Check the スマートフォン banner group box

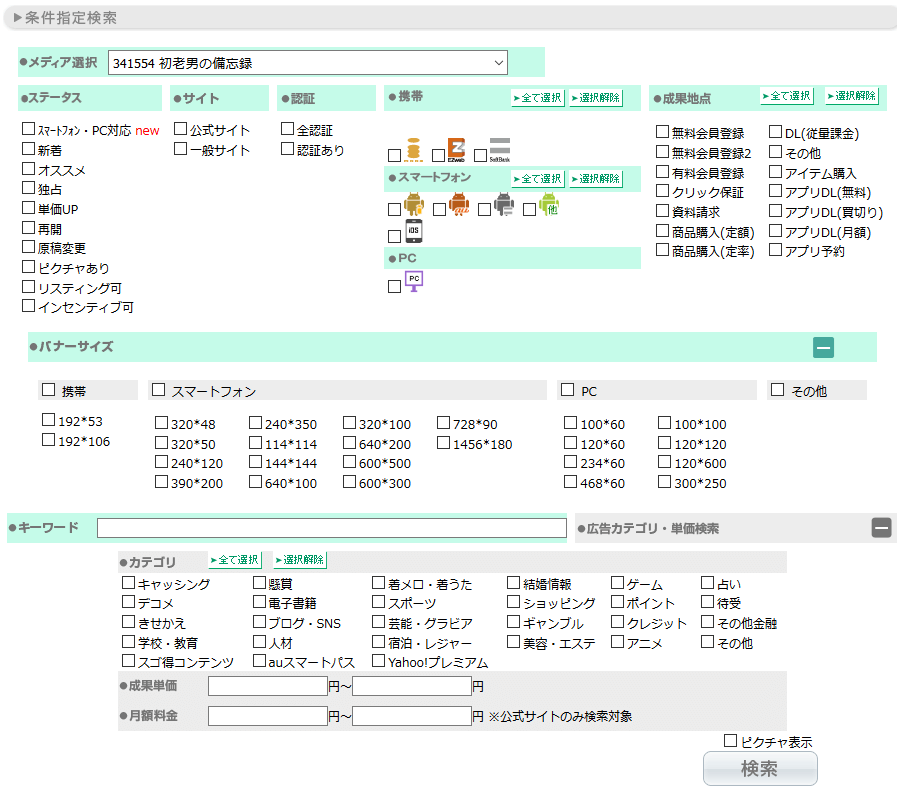(158, 390)
